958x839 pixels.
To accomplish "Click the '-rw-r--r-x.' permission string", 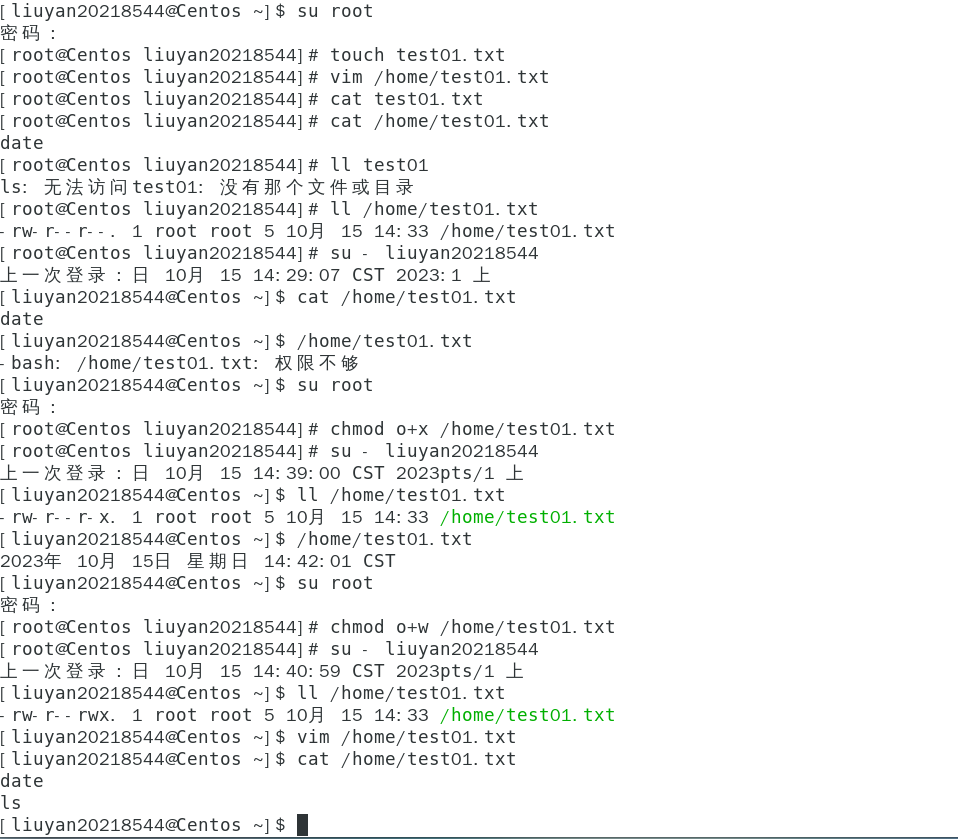I will (58, 517).
